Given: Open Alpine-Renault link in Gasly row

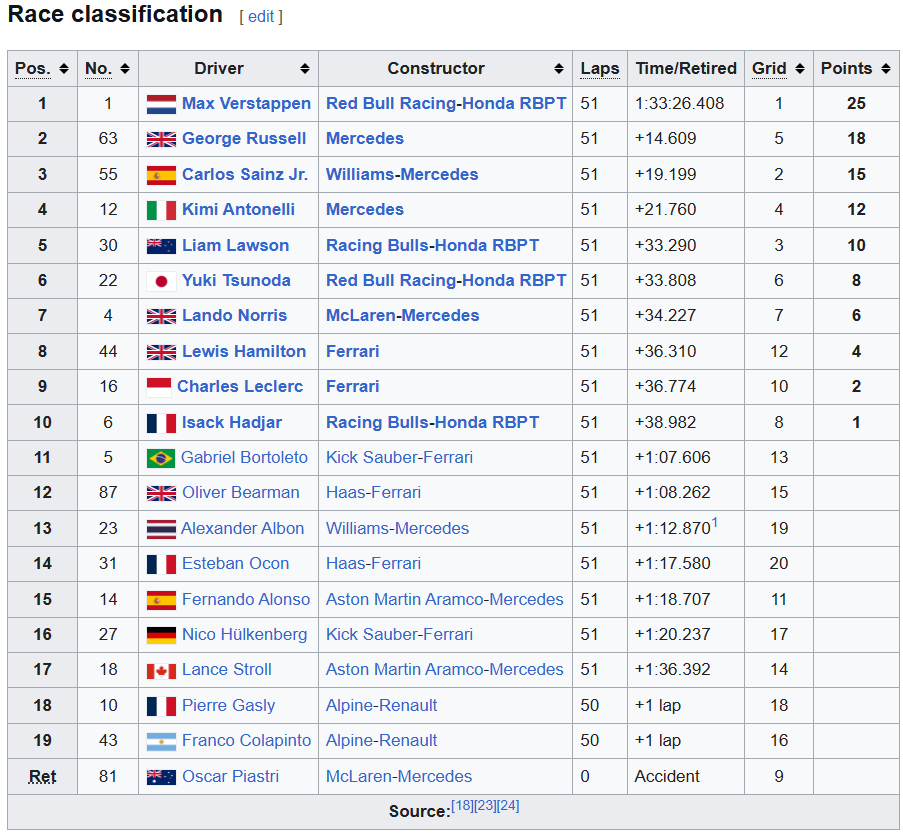Looking at the screenshot, I should pos(381,706).
